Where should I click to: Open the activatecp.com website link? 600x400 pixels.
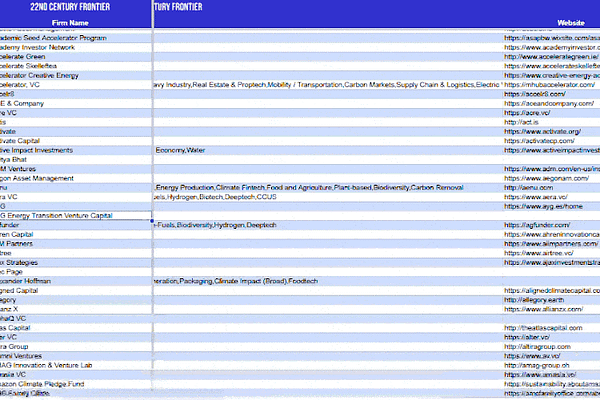click(539, 141)
